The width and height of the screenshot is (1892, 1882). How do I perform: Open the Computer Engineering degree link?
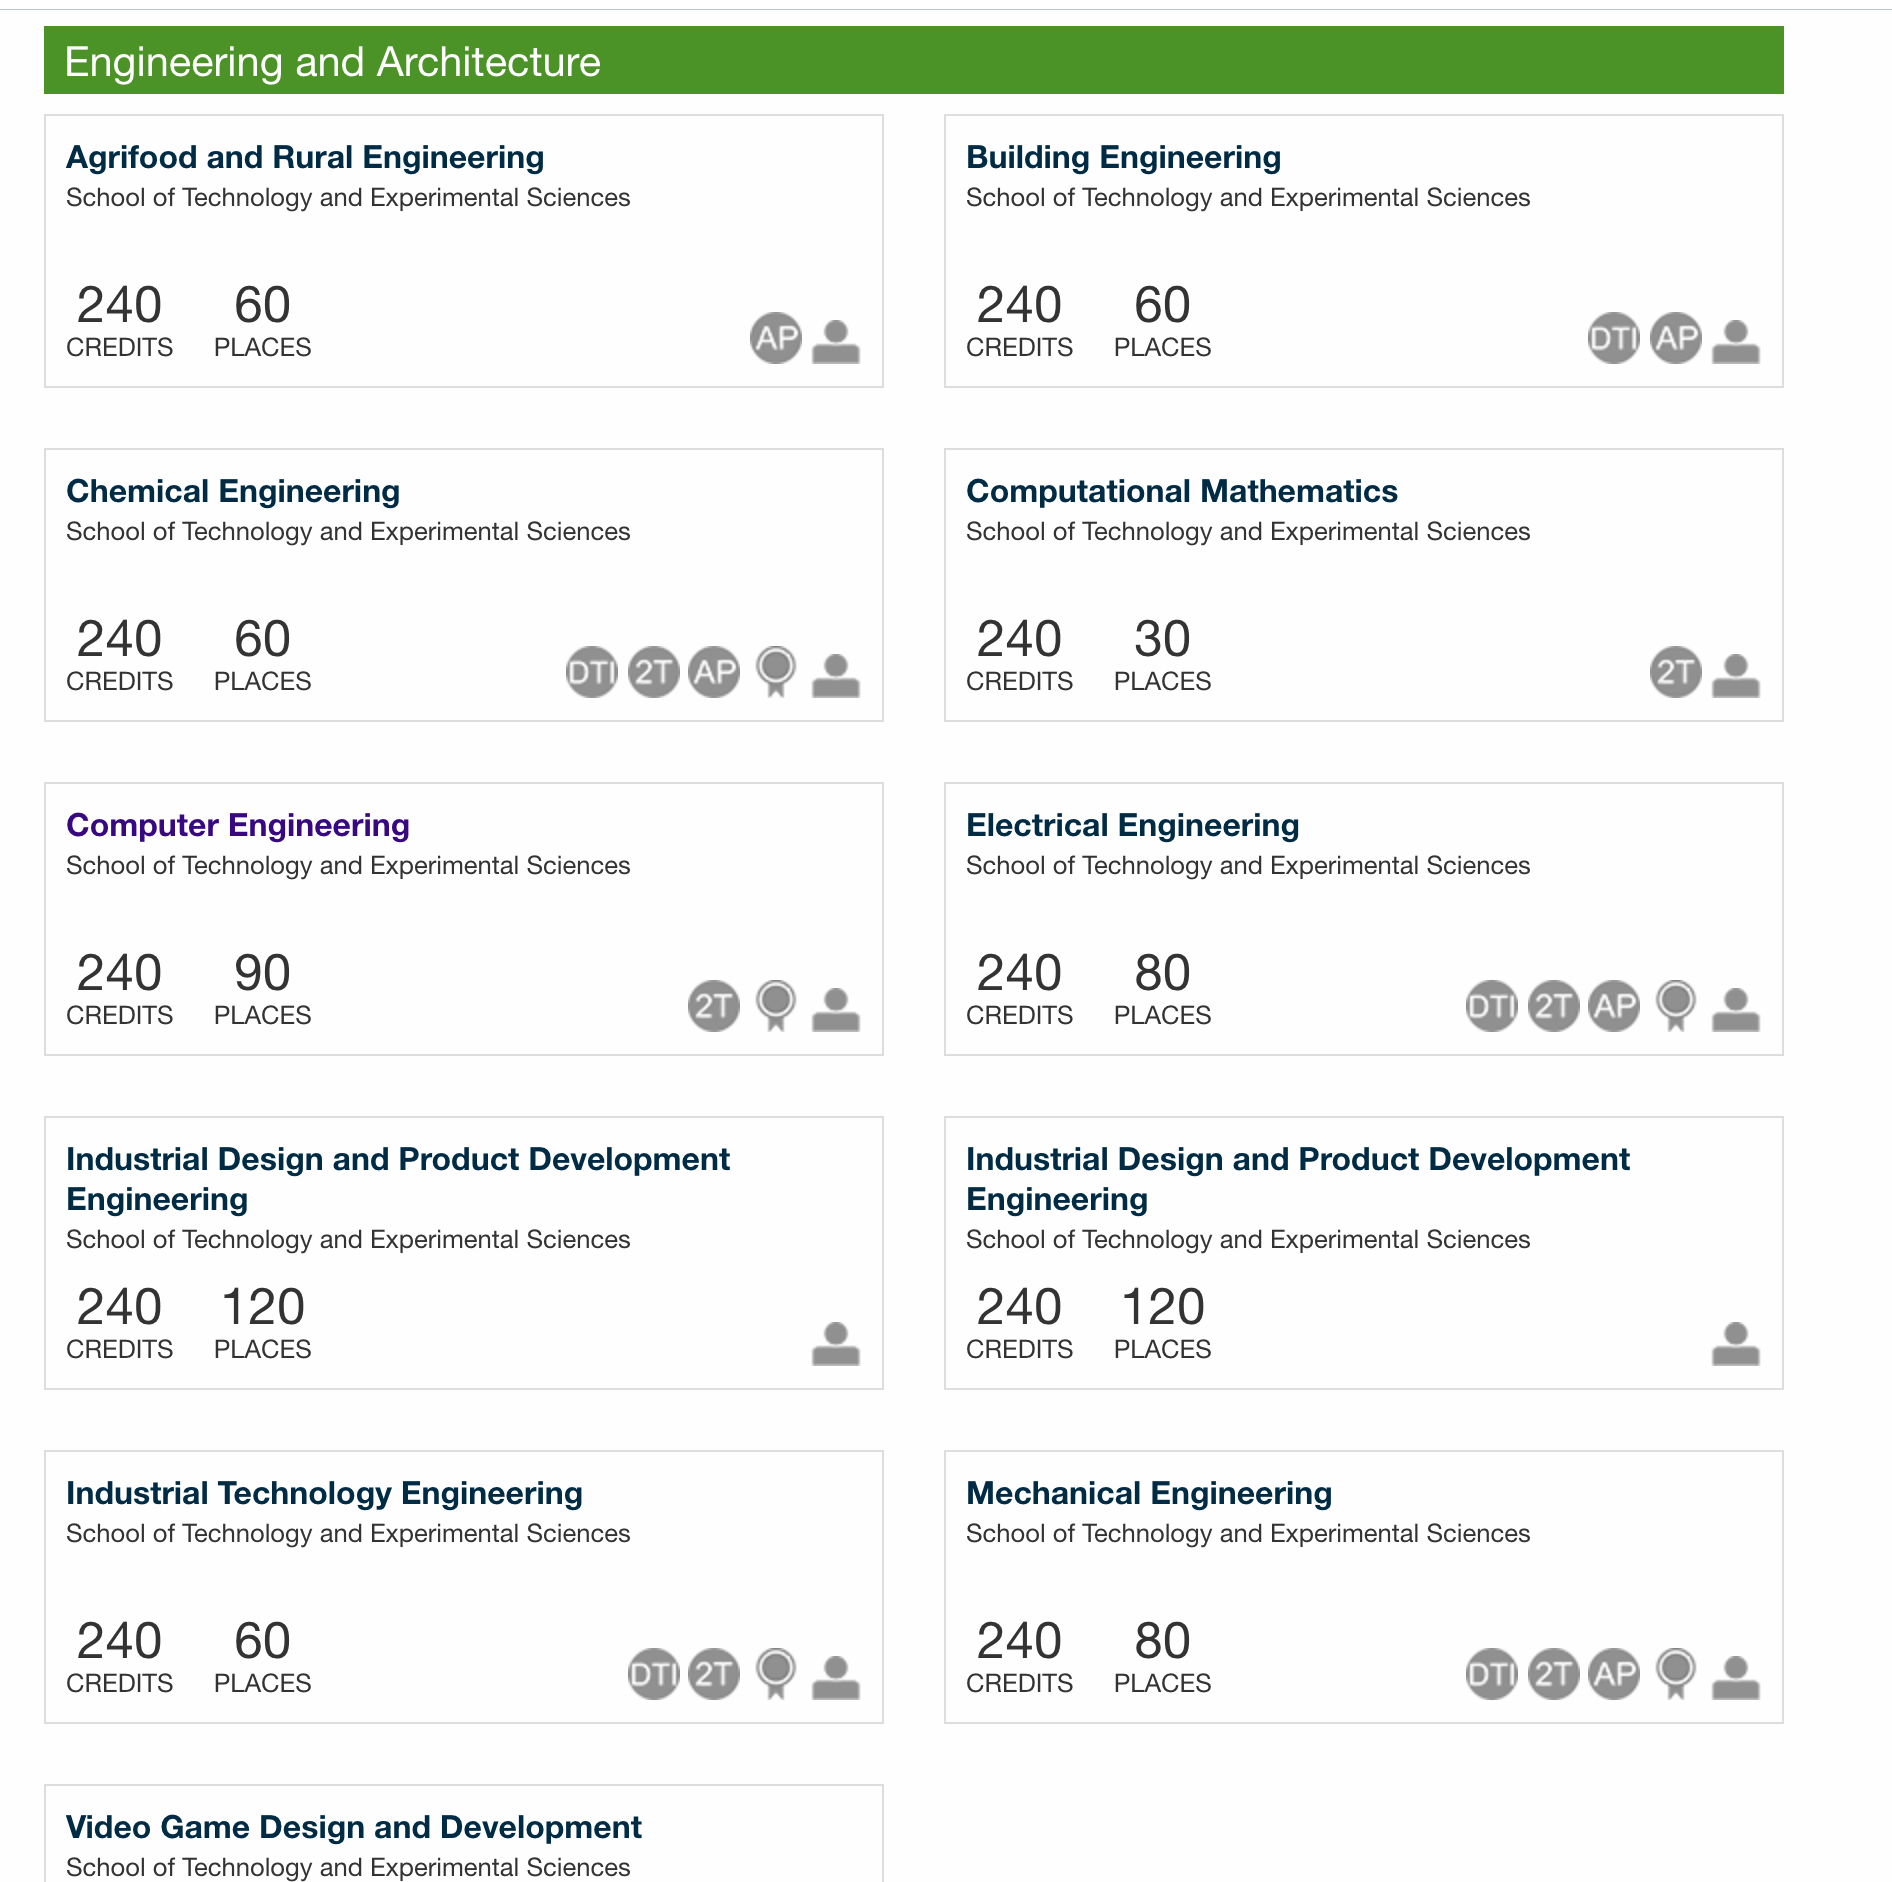(238, 825)
